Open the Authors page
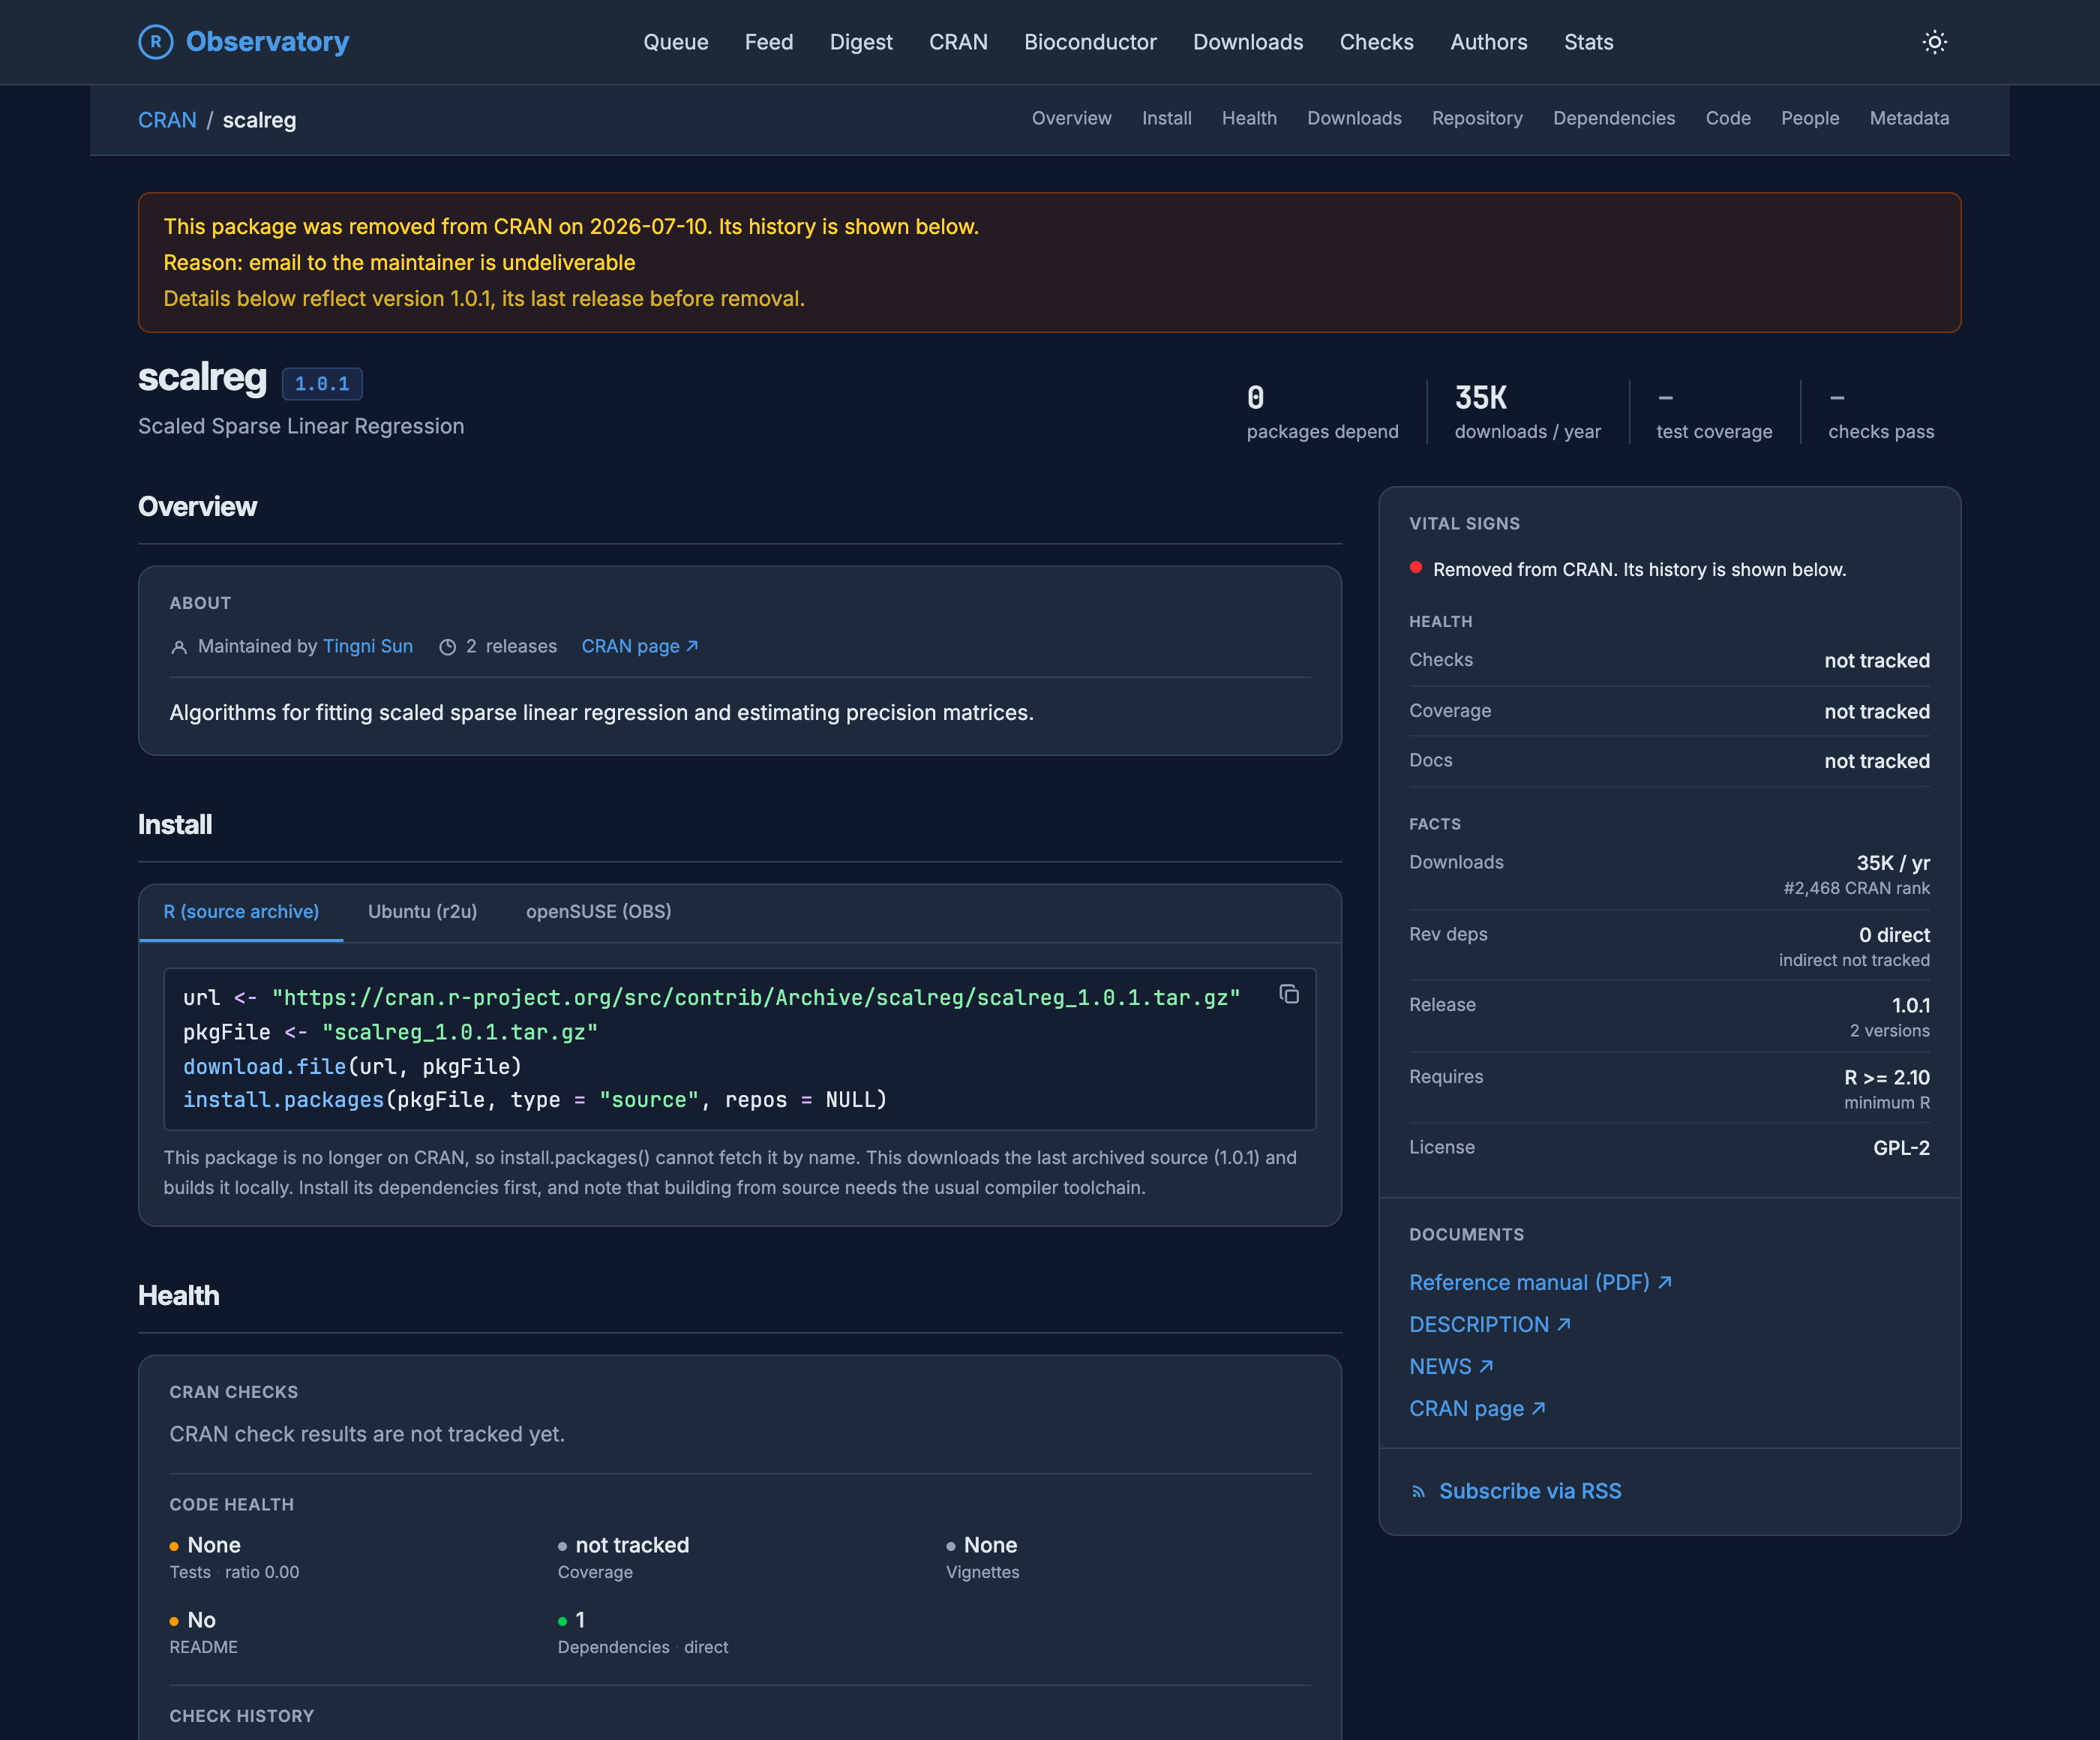The width and height of the screenshot is (2100, 1740). tap(1489, 42)
